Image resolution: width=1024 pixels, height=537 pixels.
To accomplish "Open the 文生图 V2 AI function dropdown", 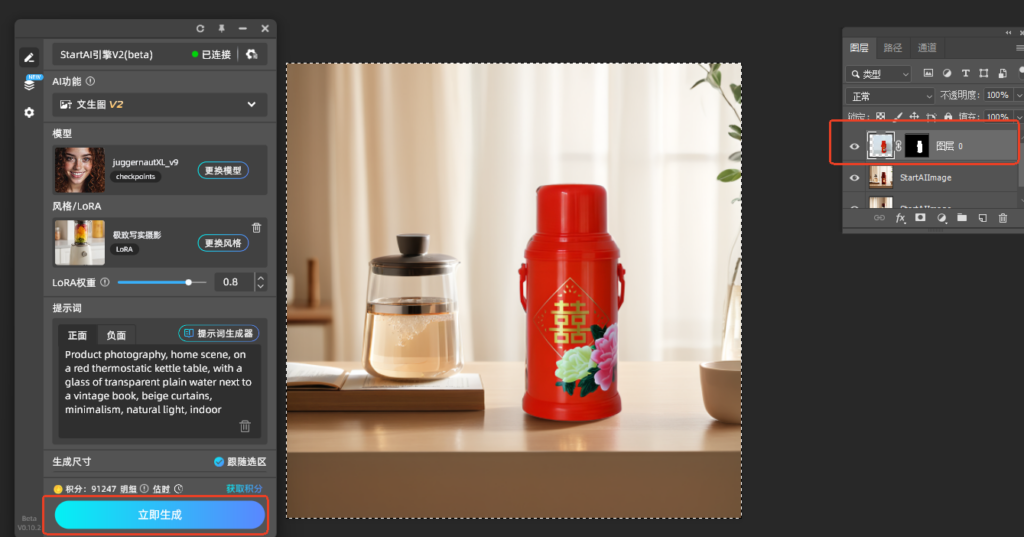I will click(x=159, y=105).
